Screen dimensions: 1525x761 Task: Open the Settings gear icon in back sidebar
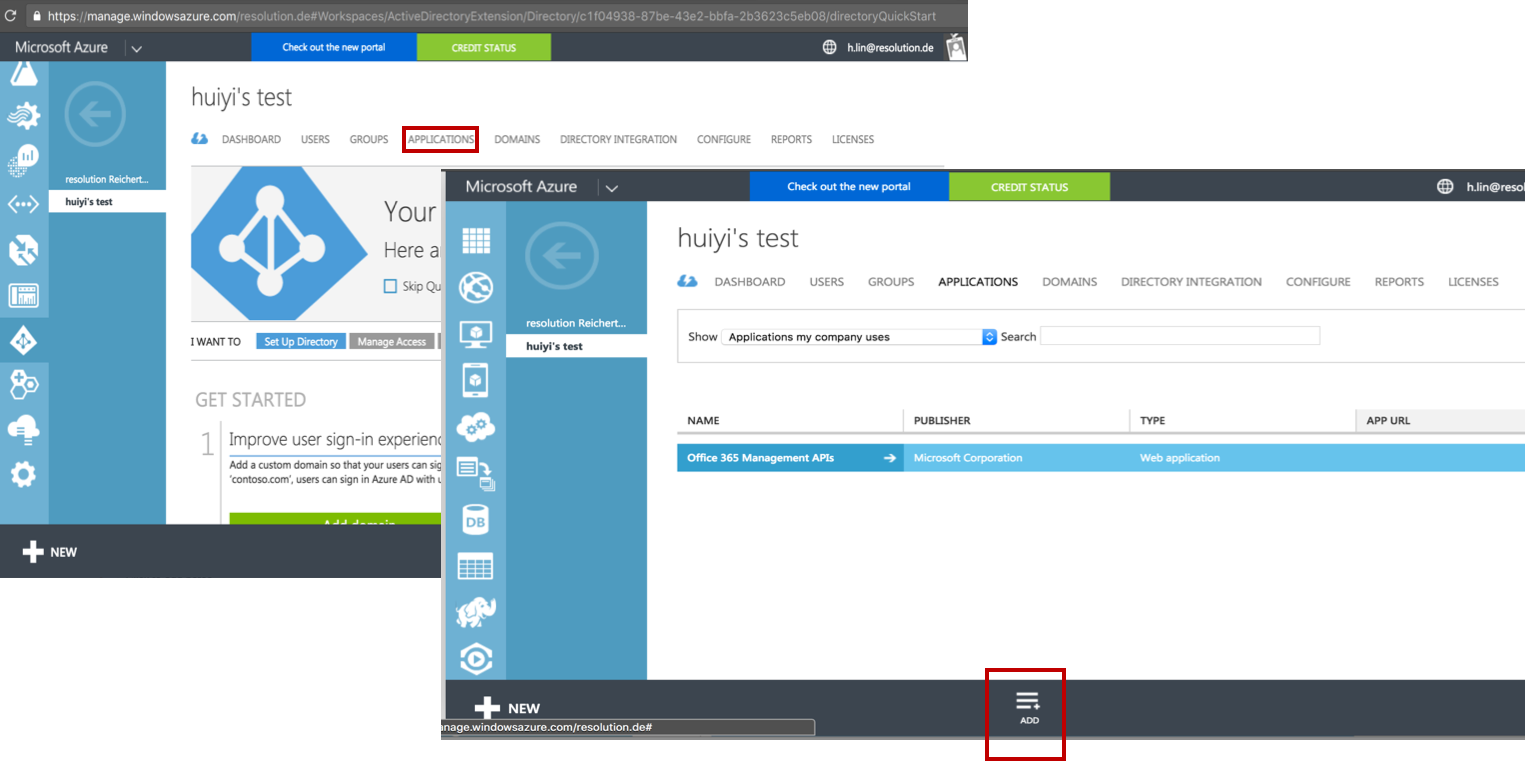click(x=23, y=474)
